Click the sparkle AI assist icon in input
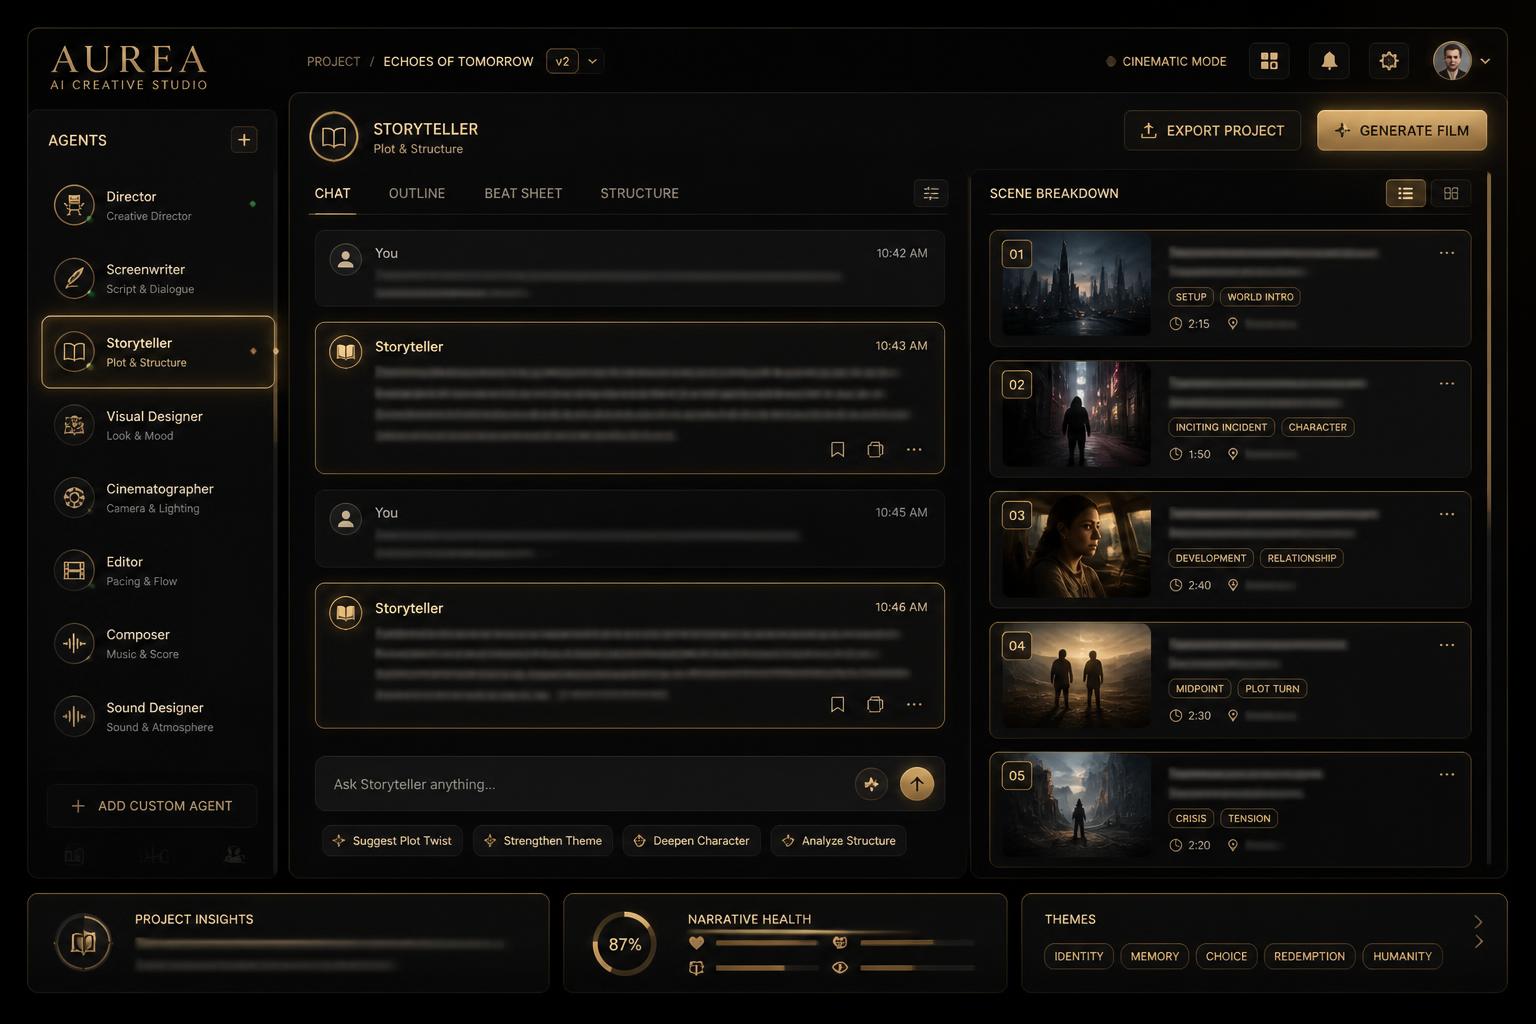 [x=871, y=784]
